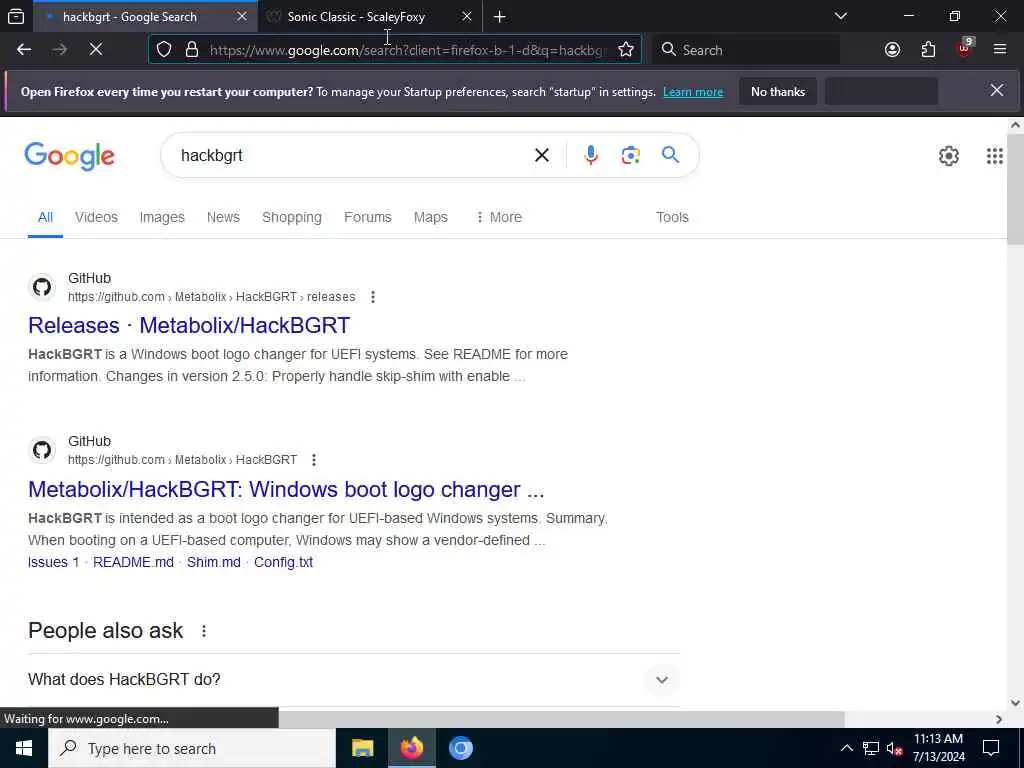Screen dimensions: 1024x768
Task: Select the All results tab
Action: point(45,217)
